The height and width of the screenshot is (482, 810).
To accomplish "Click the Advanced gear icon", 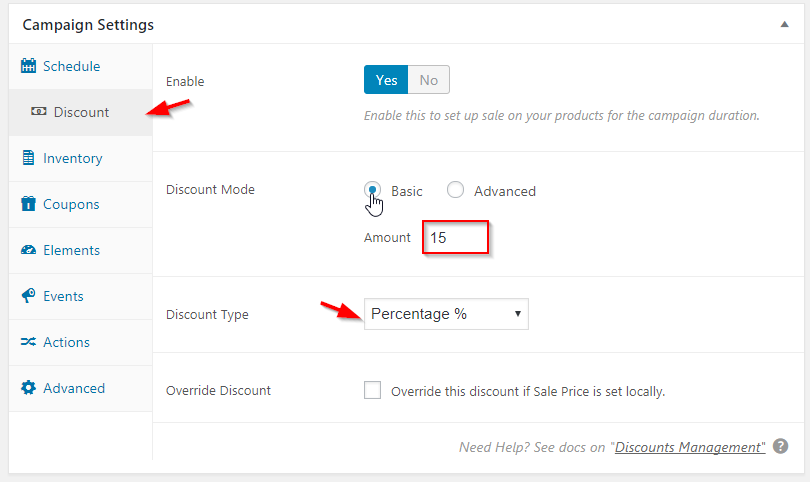I will (x=28, y=387).
